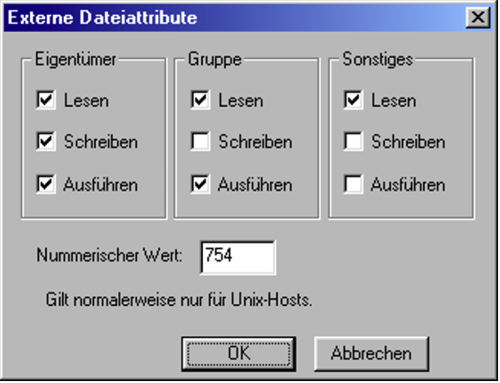Click the Gruppe group heading
Image resolution: width=500 pixels, height=383 pixels.
coord(215,60)
